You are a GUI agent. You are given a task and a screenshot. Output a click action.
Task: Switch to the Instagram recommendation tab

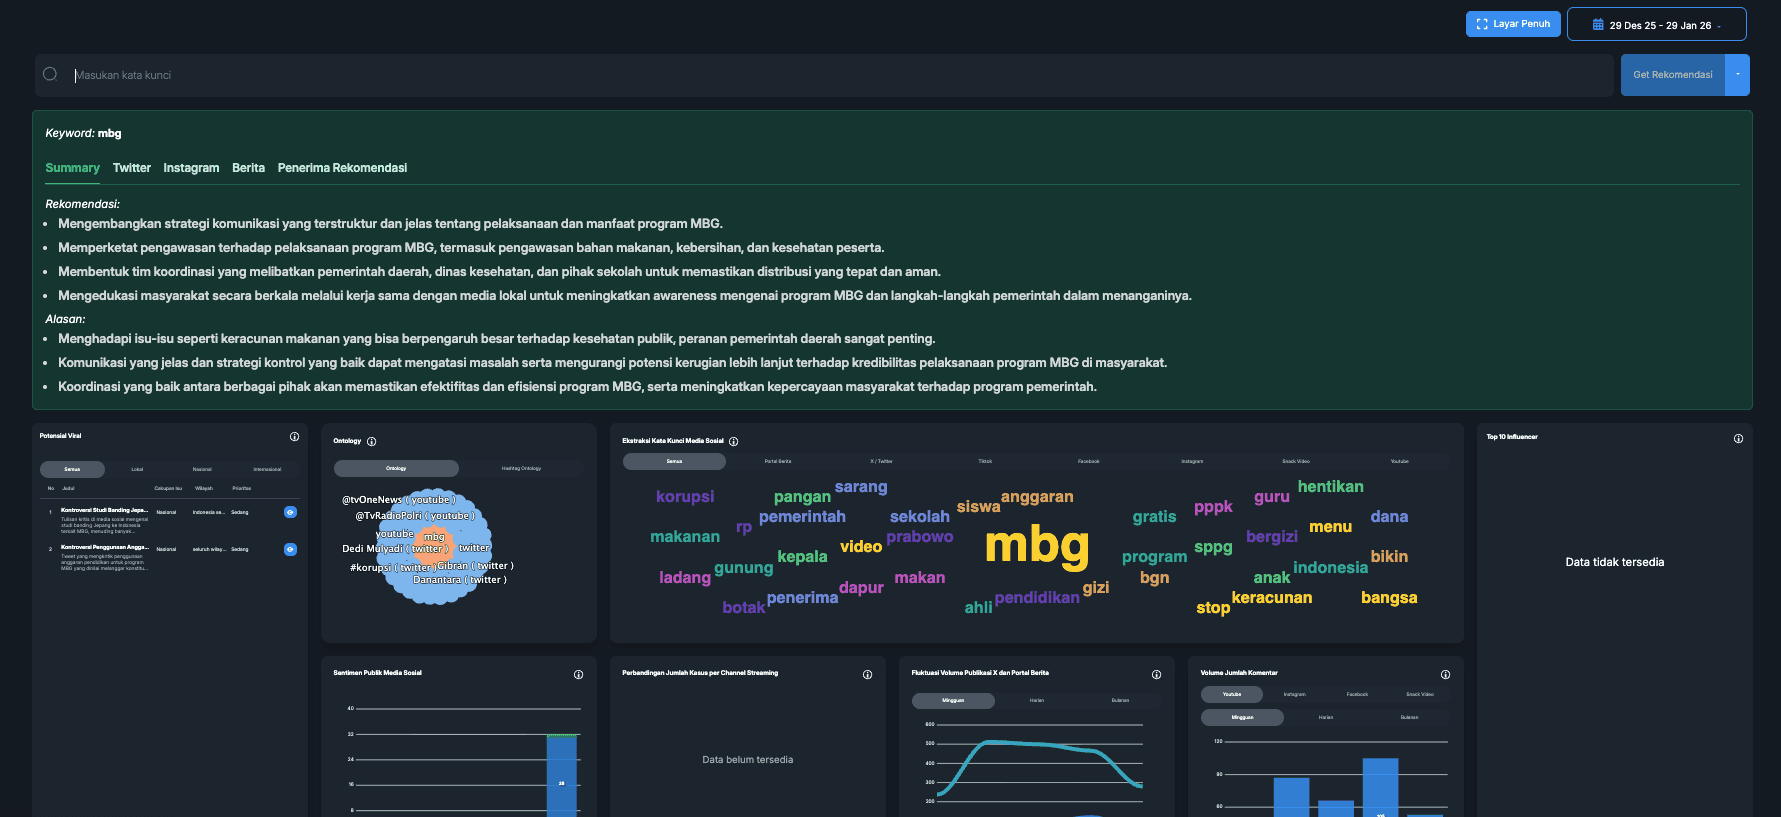pyautogui.click(x=191, y=168)
